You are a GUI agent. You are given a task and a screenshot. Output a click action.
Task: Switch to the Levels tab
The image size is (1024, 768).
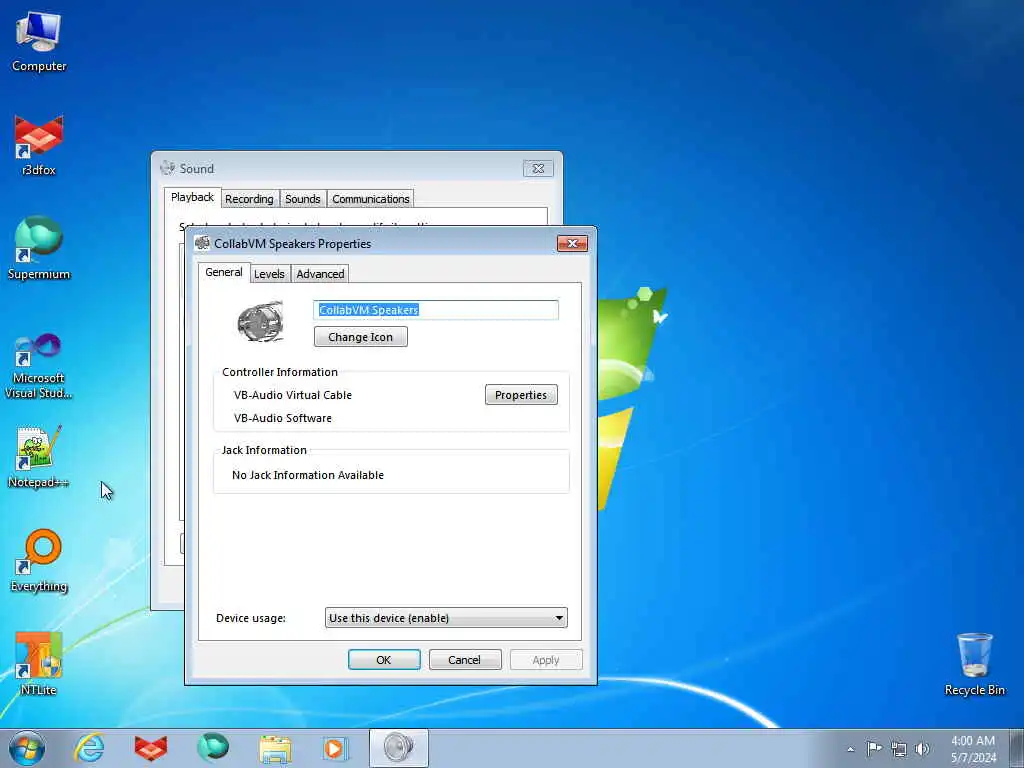(x=269, y=274)
